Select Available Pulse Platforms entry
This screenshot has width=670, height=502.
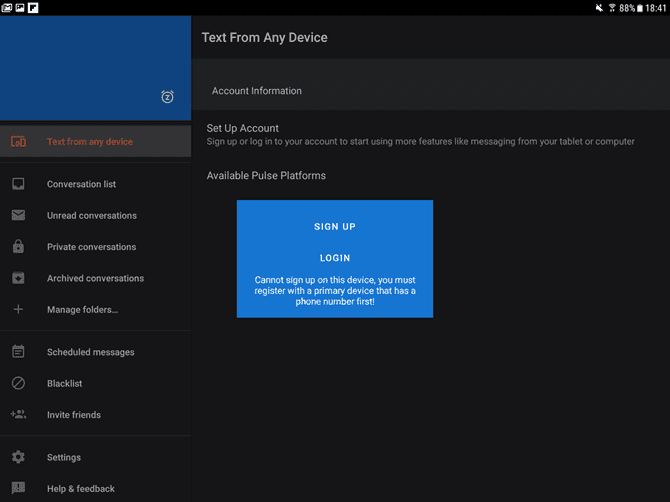coord(266,176)
